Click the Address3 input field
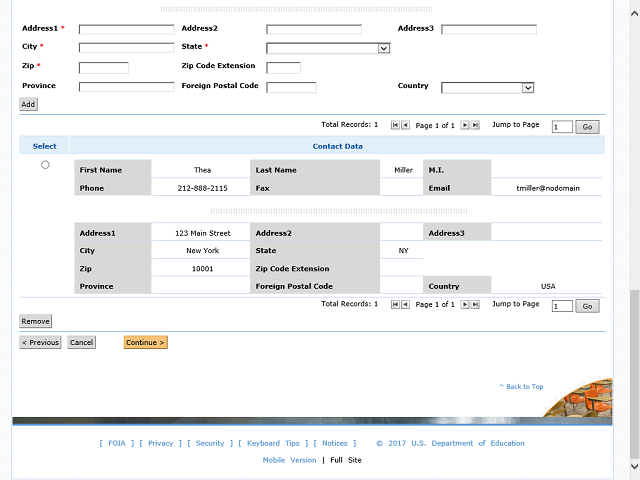Image resolution: width=640 pixels, height=480 pixels. [489, 29]
